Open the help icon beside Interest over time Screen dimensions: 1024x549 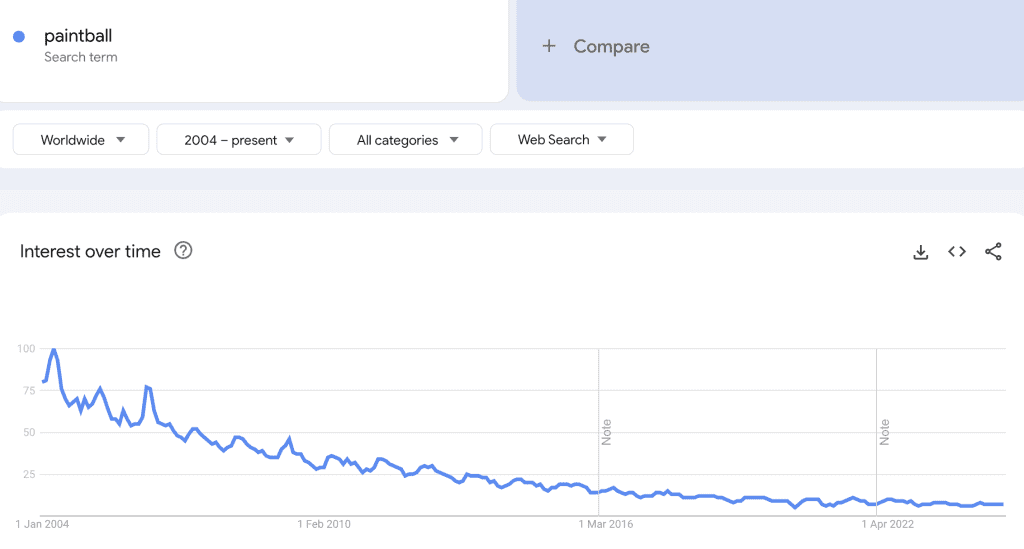coord(183,251)
